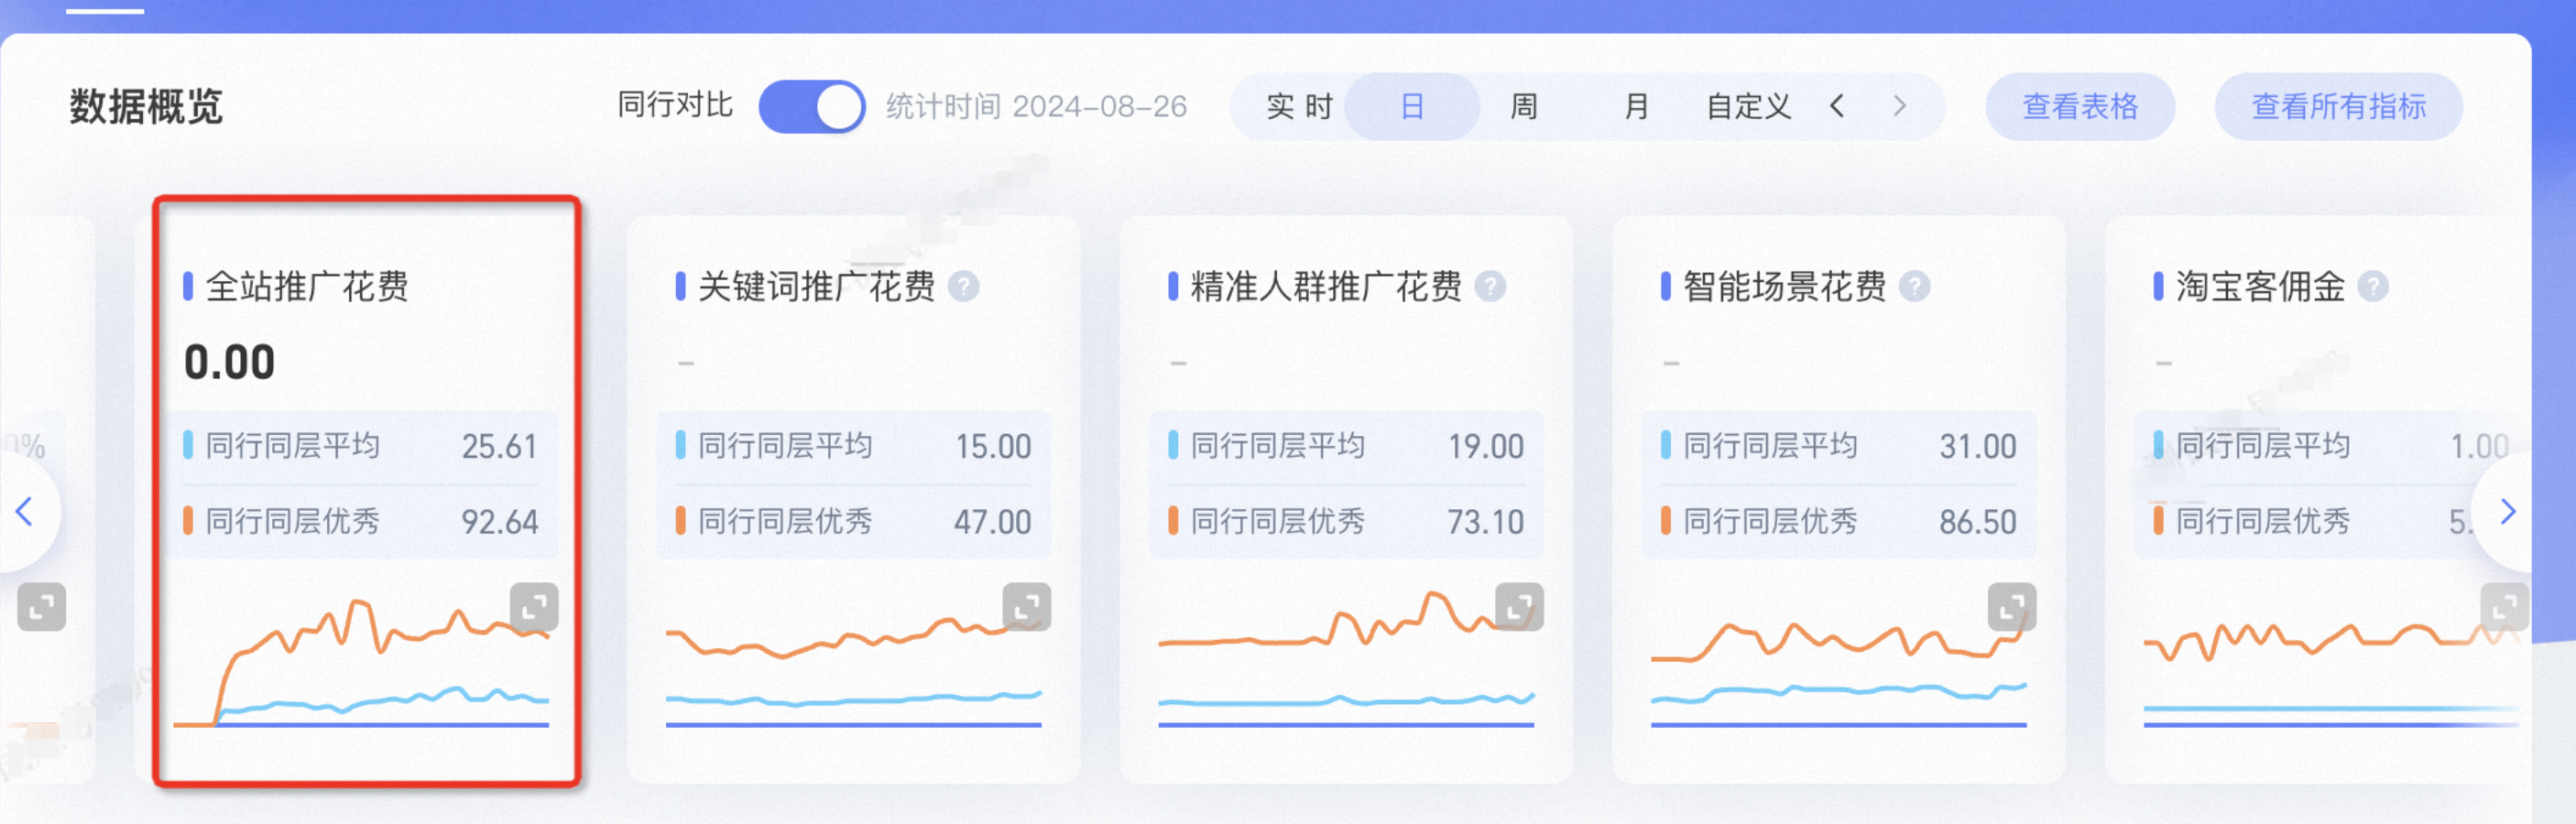Click the 同行同层平均 value 31.00
This screenshot has height=824, width=2576.
(1977, 446)
